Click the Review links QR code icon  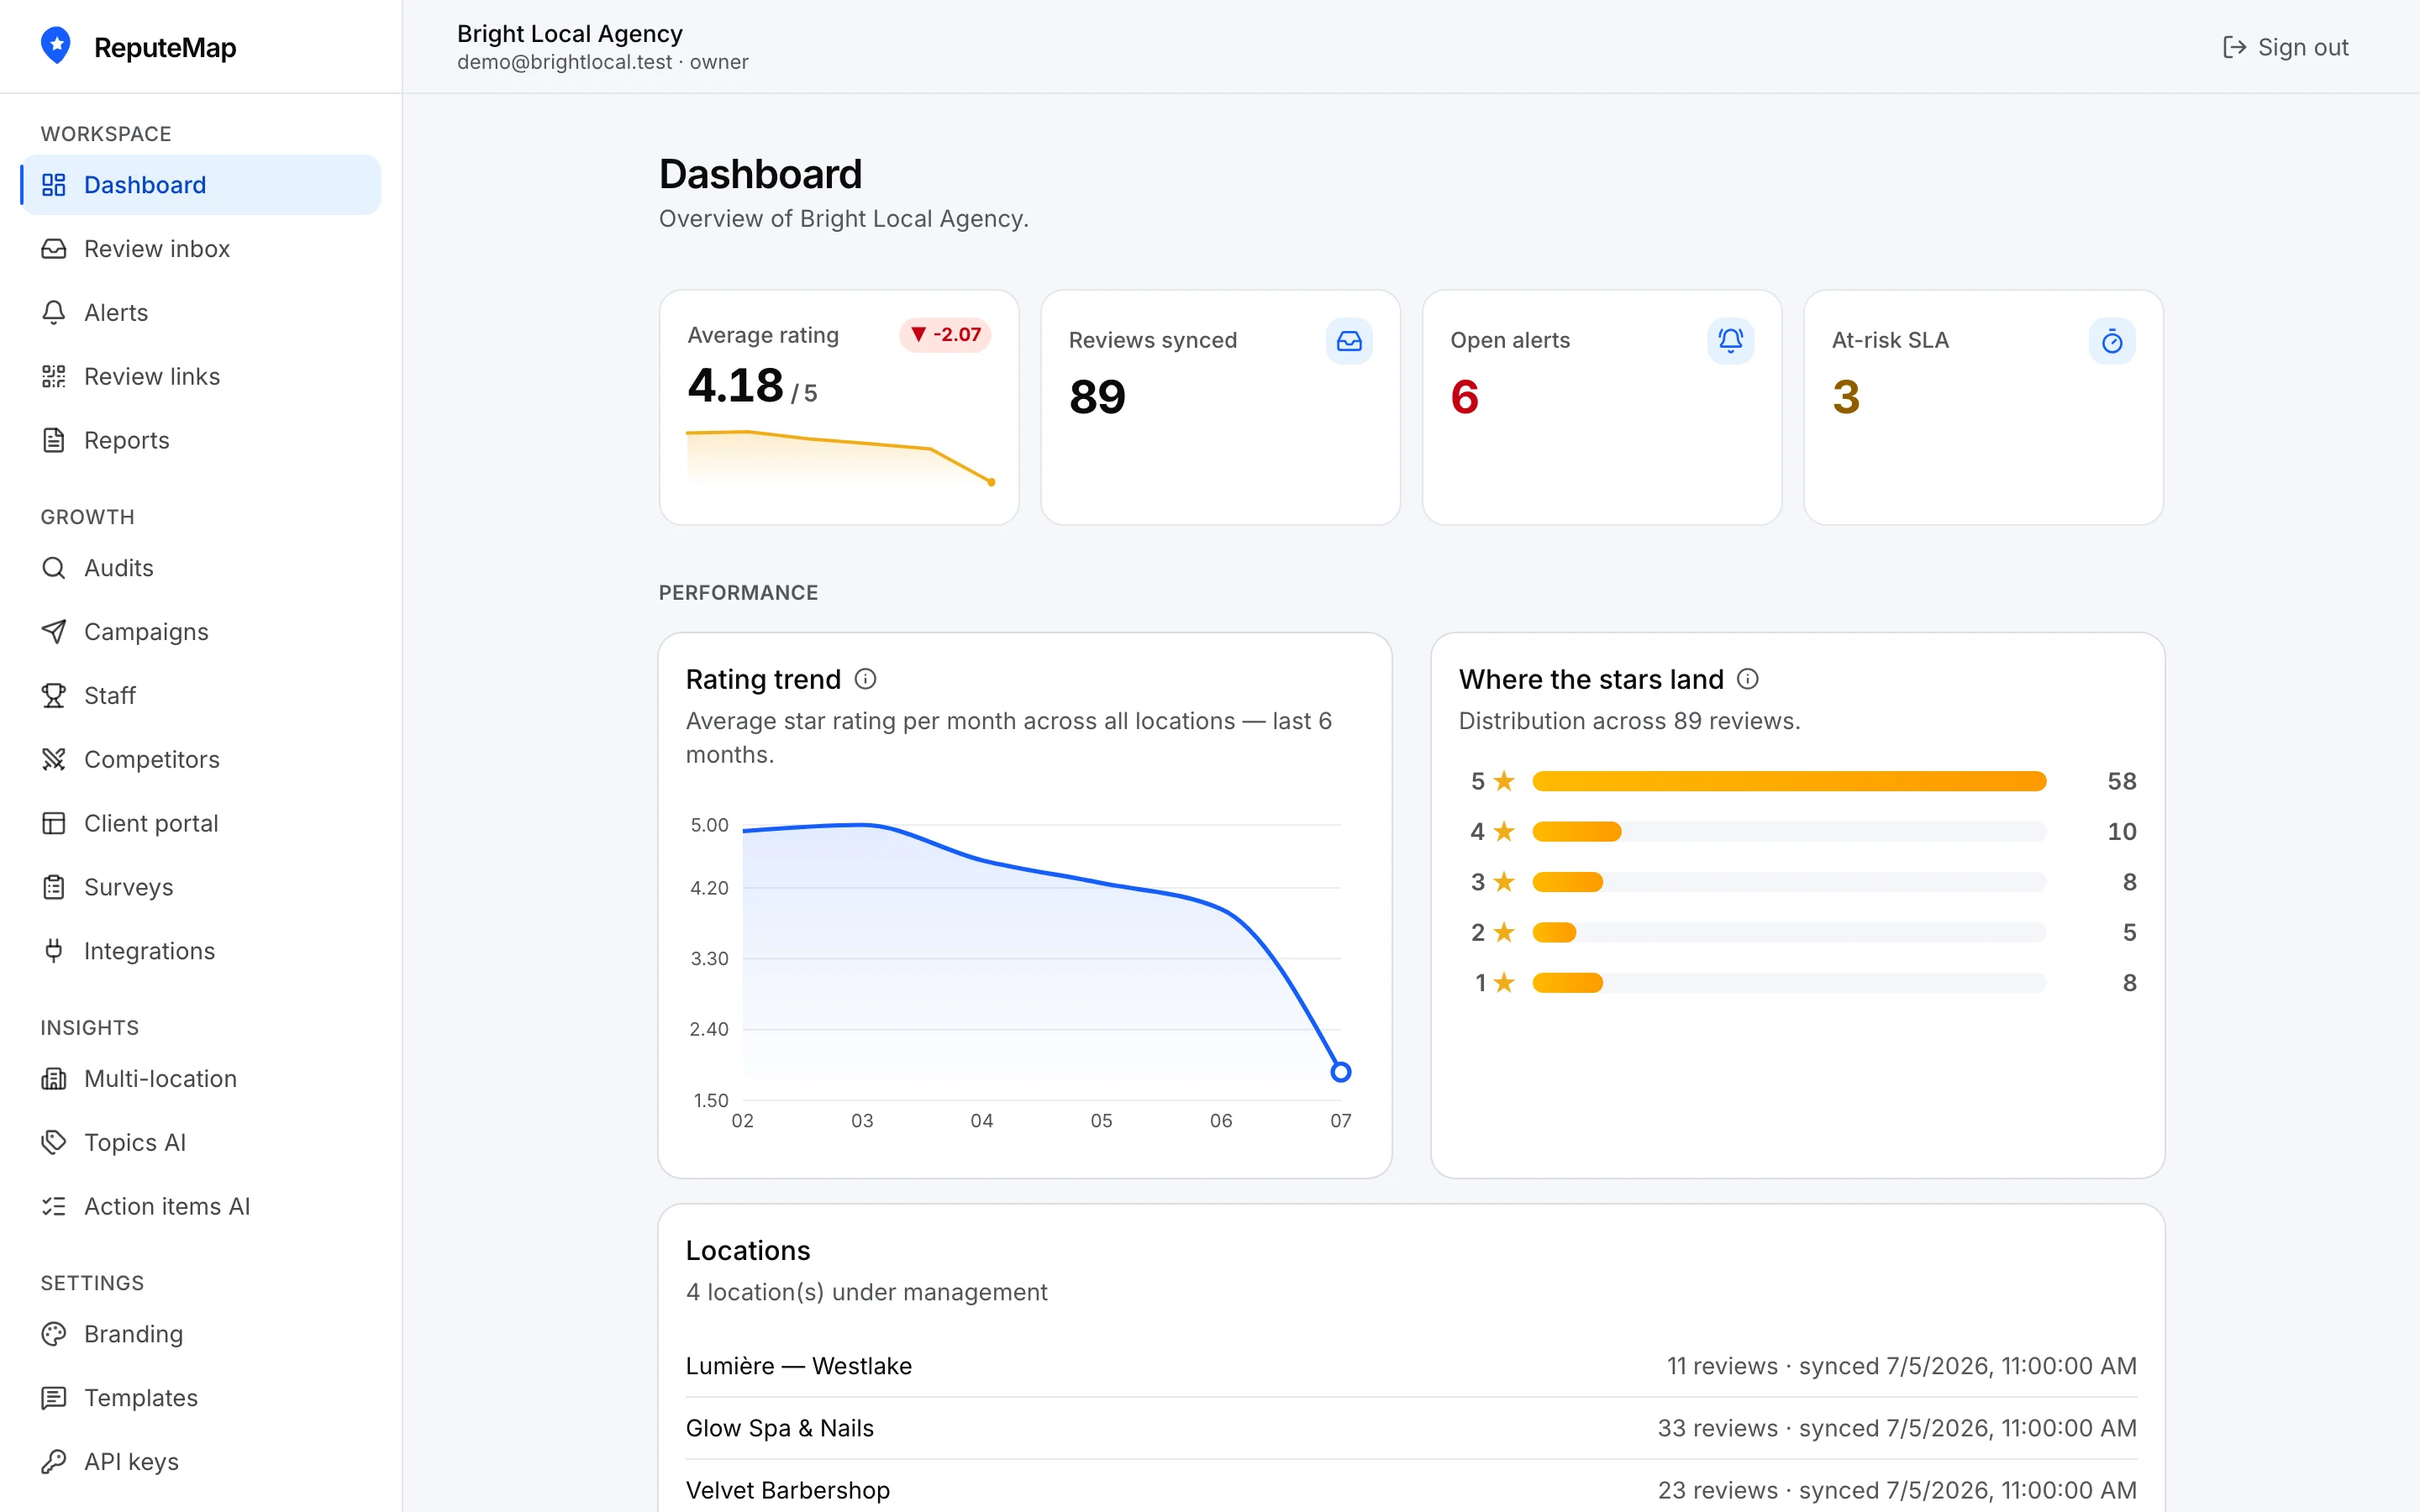point(54,377)
